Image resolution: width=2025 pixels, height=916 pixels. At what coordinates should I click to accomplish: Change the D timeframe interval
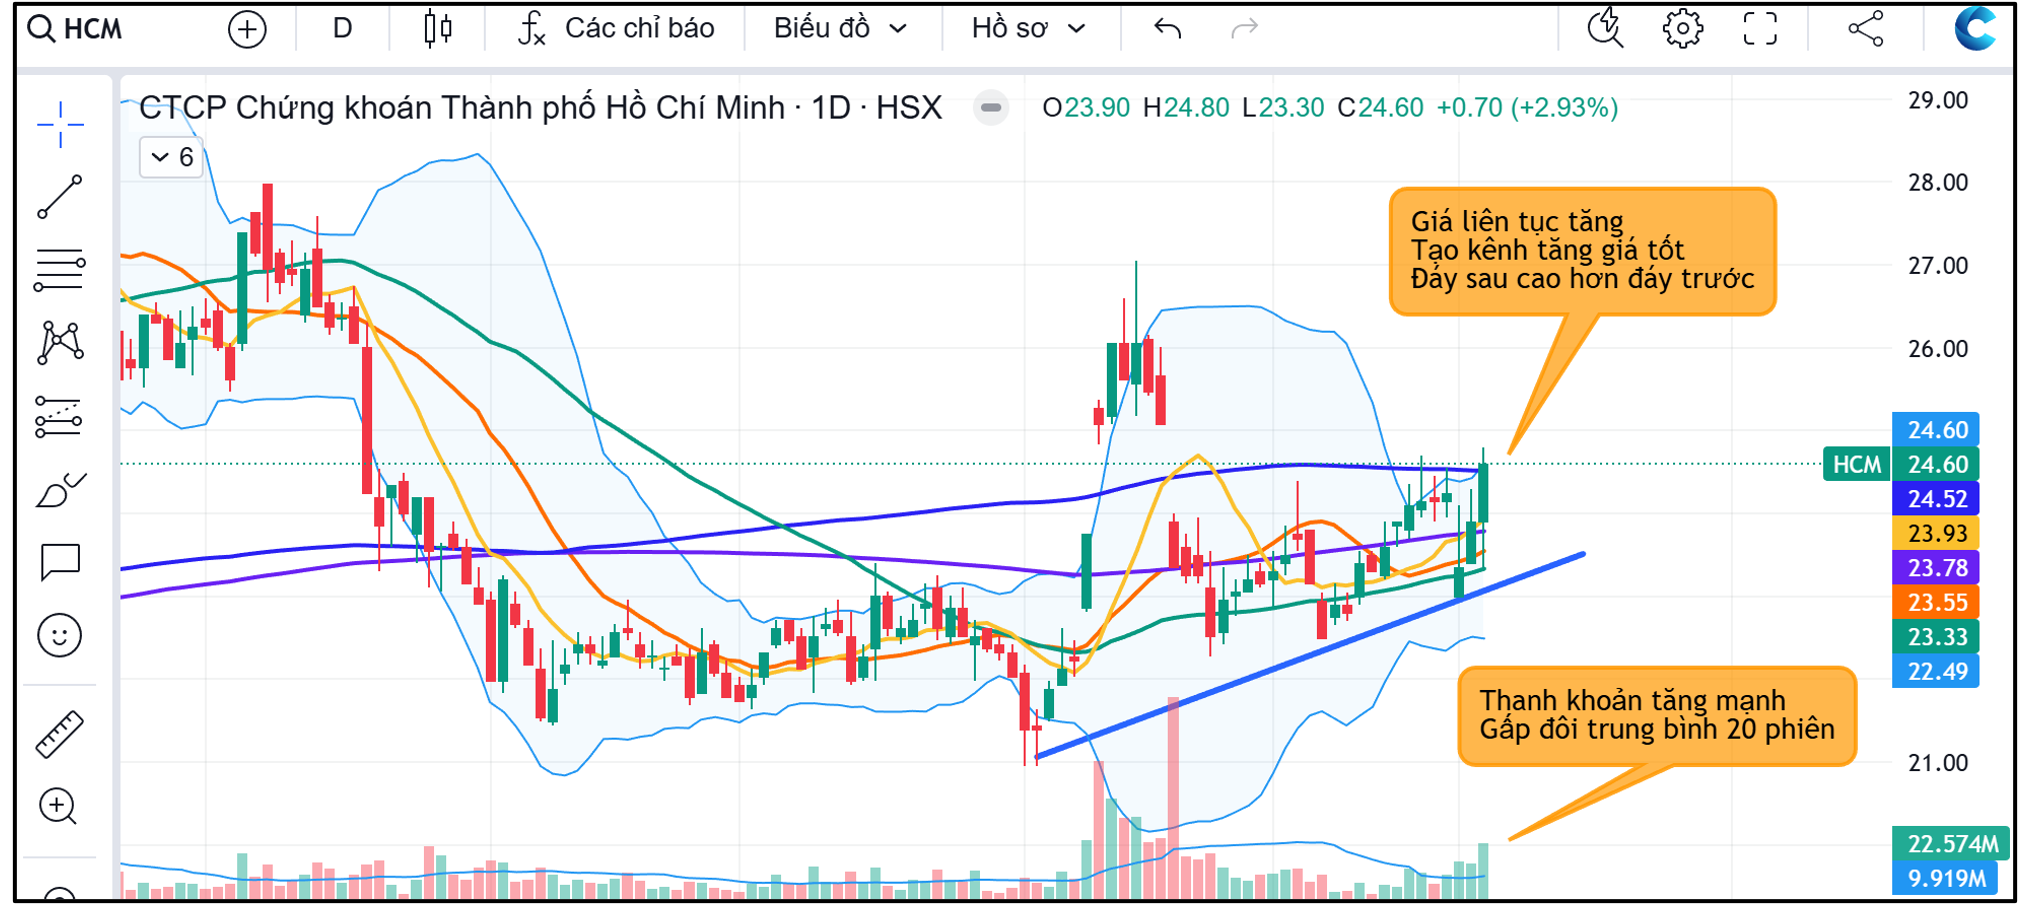[x=342, y=29]
